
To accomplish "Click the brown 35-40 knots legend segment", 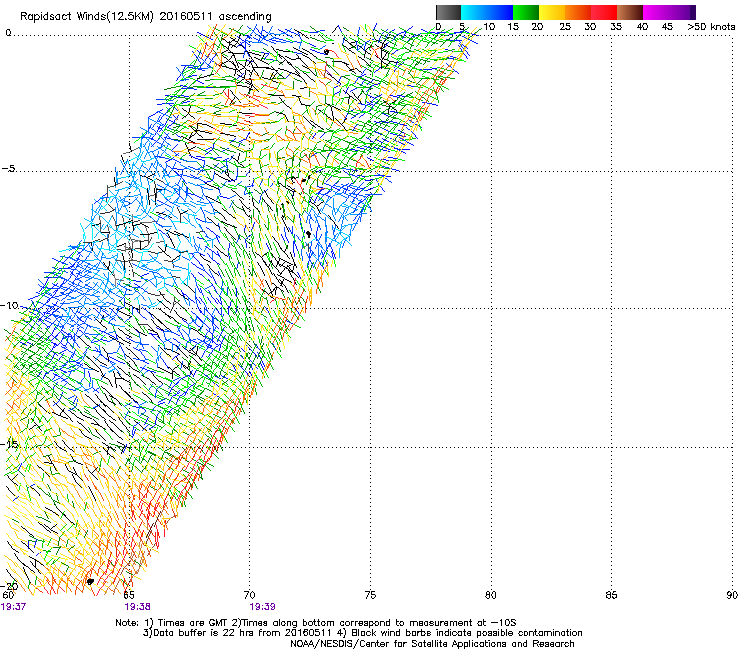I will point(630,12).
